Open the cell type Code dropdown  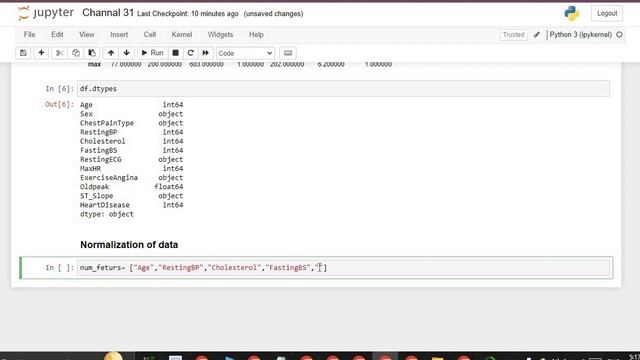point(245,53)
